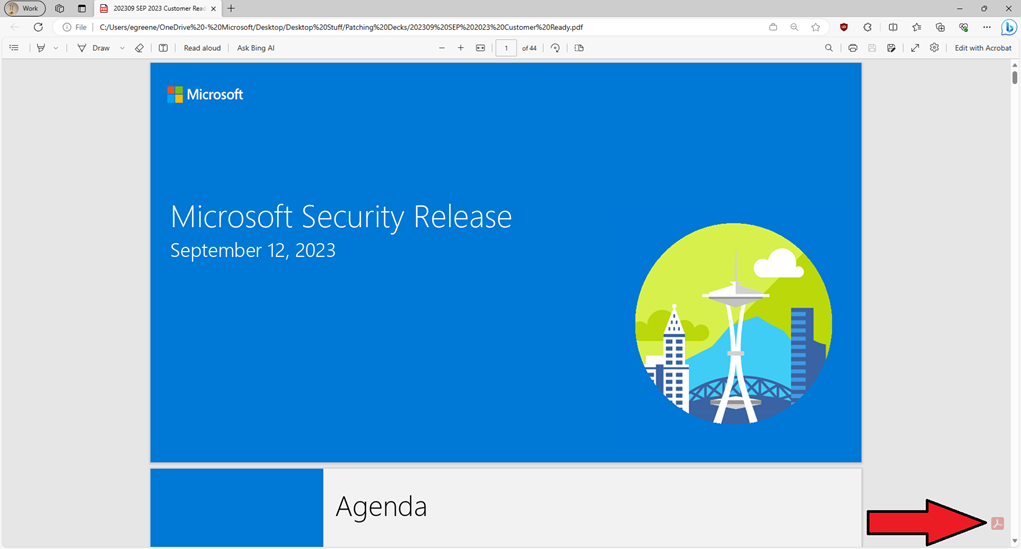This screenshot has width=1021, height=549.
Task: Open PDF viewer settings gear
Action: click(934, 48)
